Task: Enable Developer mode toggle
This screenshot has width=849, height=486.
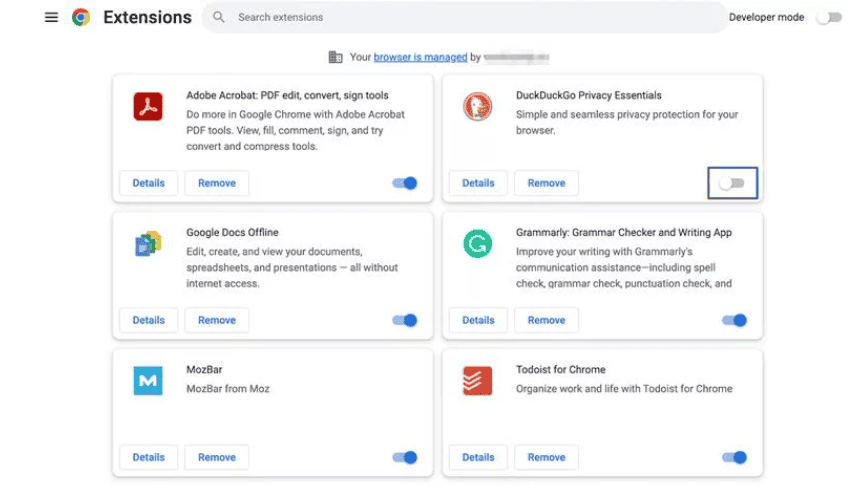Action: pyautogui.click(x=828, y=17)
